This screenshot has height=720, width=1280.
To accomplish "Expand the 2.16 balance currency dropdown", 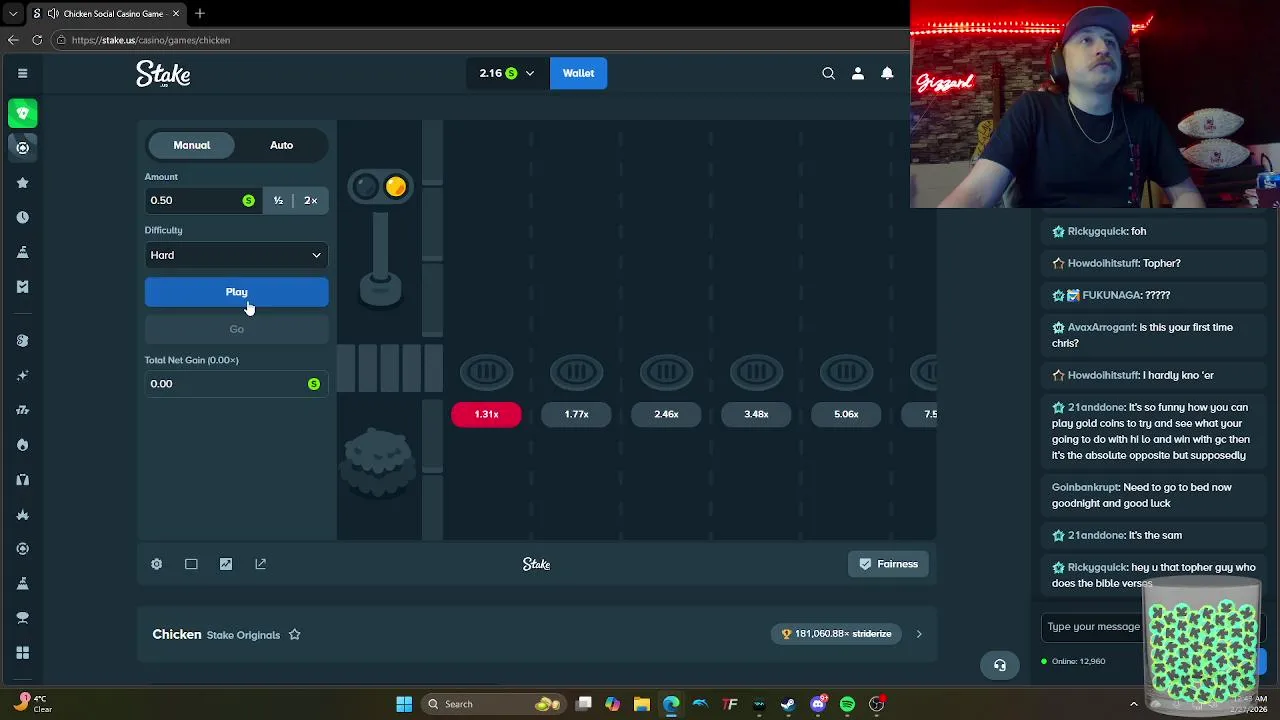I will [507, 73].
